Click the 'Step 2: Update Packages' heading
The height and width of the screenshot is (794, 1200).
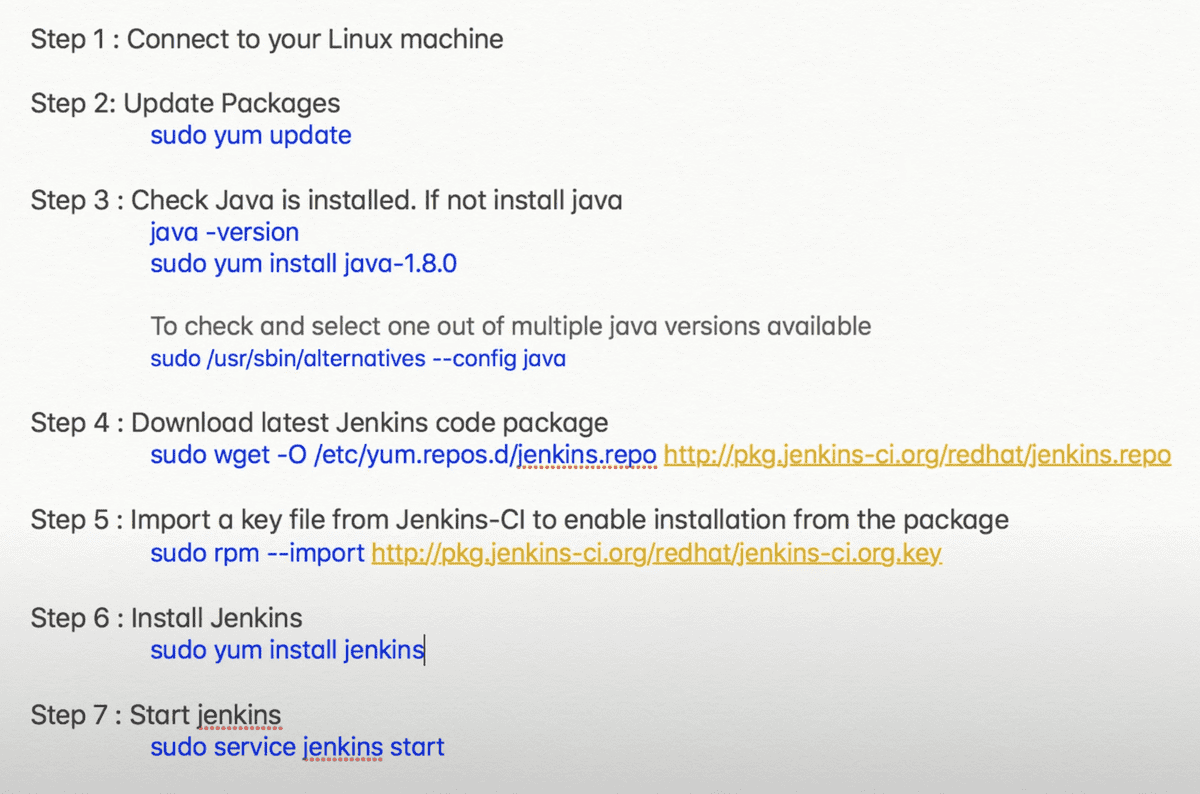[x=185, y=103]
